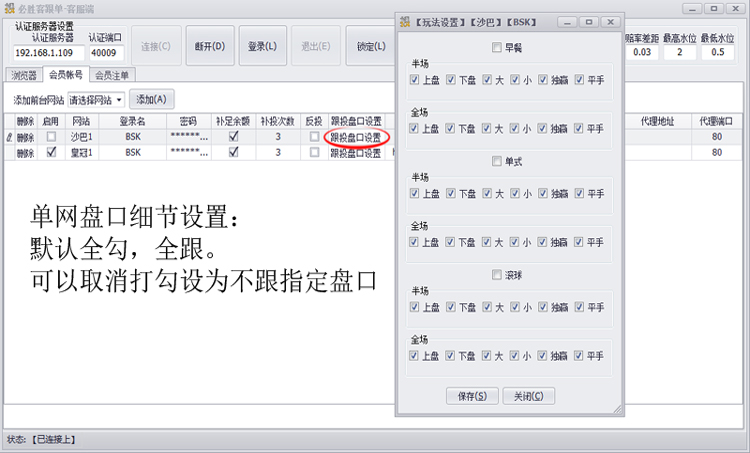Click the 最高水位 field showing 2

tap(680, 52)
